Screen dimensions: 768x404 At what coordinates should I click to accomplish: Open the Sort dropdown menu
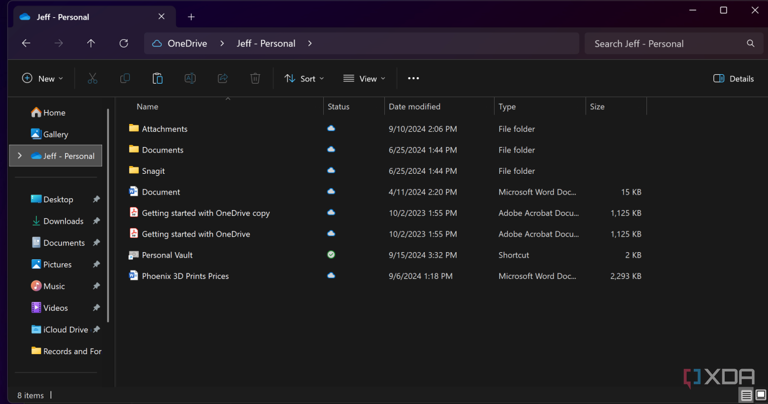coord(304,78)
